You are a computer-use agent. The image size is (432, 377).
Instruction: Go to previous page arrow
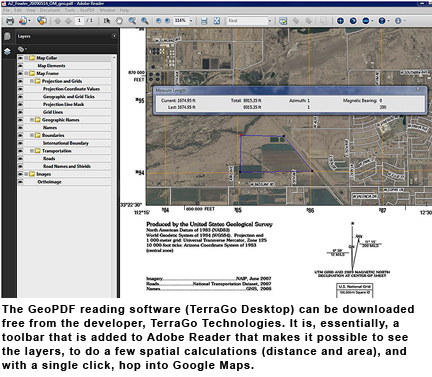tap(57, 21)
